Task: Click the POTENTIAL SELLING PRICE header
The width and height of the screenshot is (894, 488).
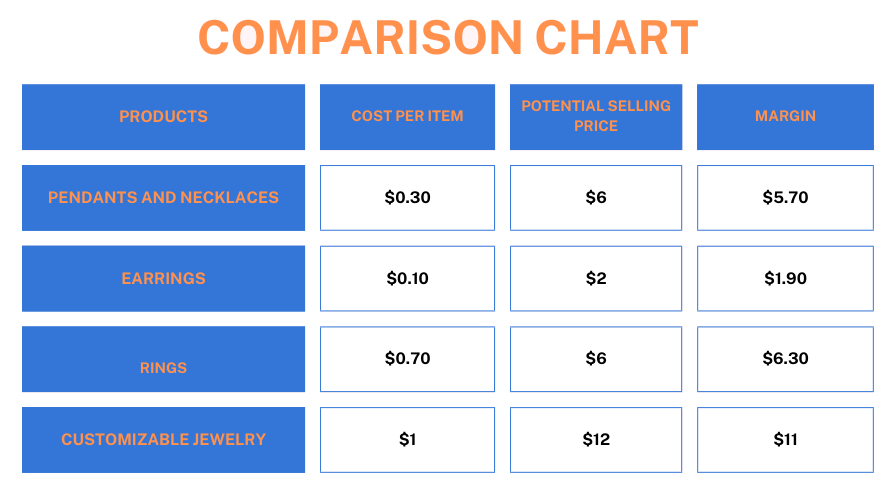Action: (596, 117)
